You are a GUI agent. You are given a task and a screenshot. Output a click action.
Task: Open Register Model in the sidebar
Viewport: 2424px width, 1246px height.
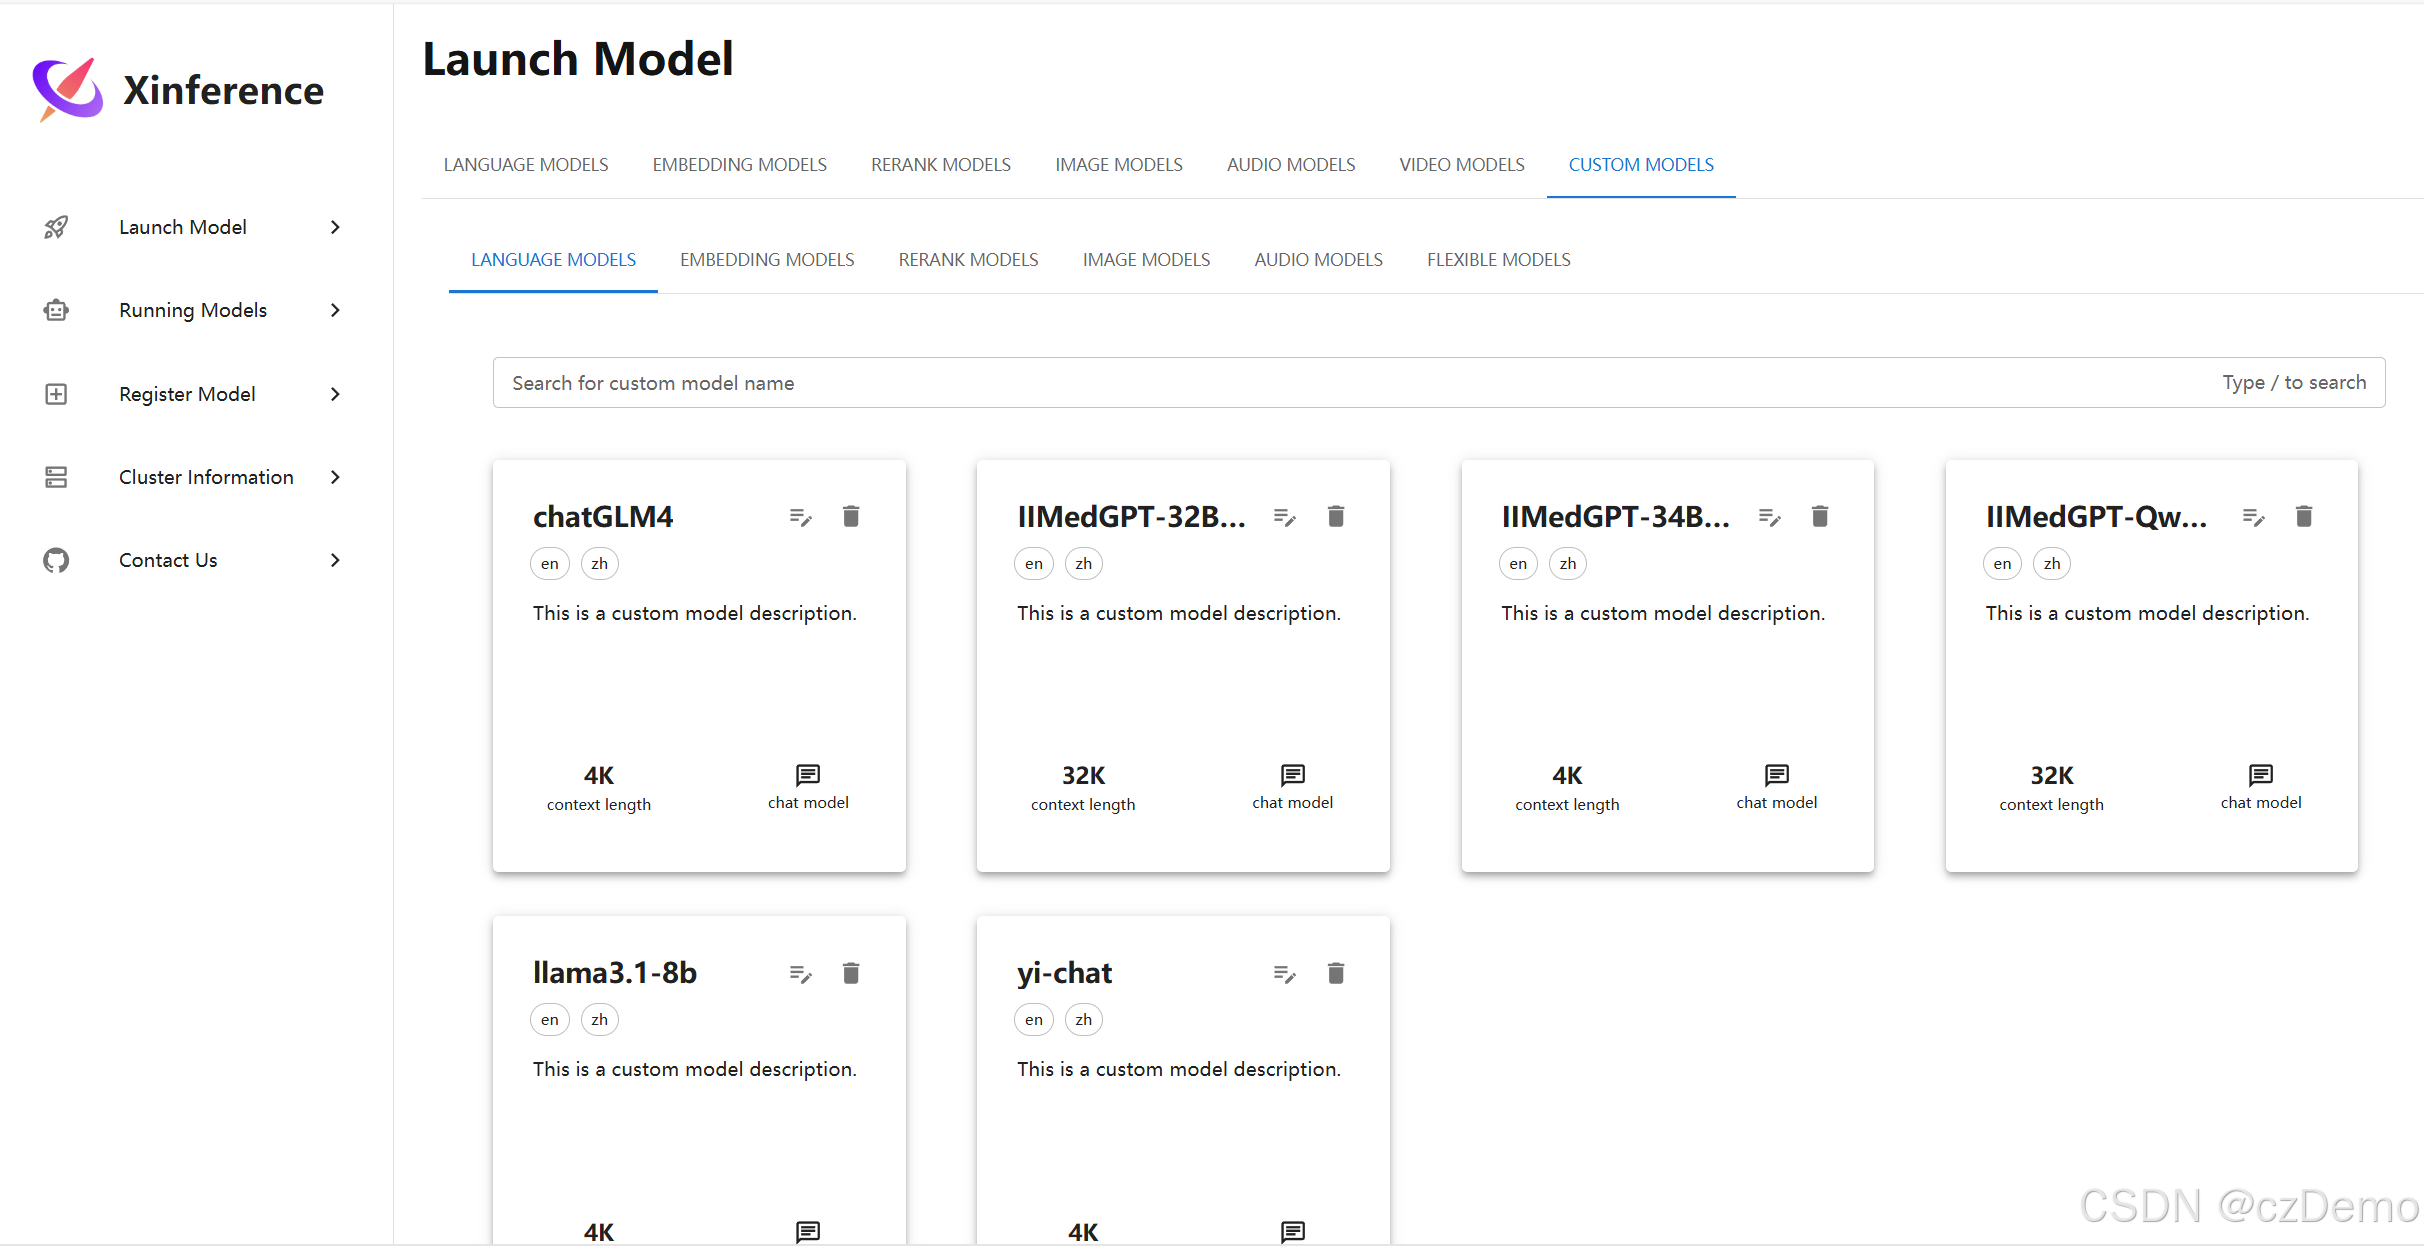click(195, 394)
